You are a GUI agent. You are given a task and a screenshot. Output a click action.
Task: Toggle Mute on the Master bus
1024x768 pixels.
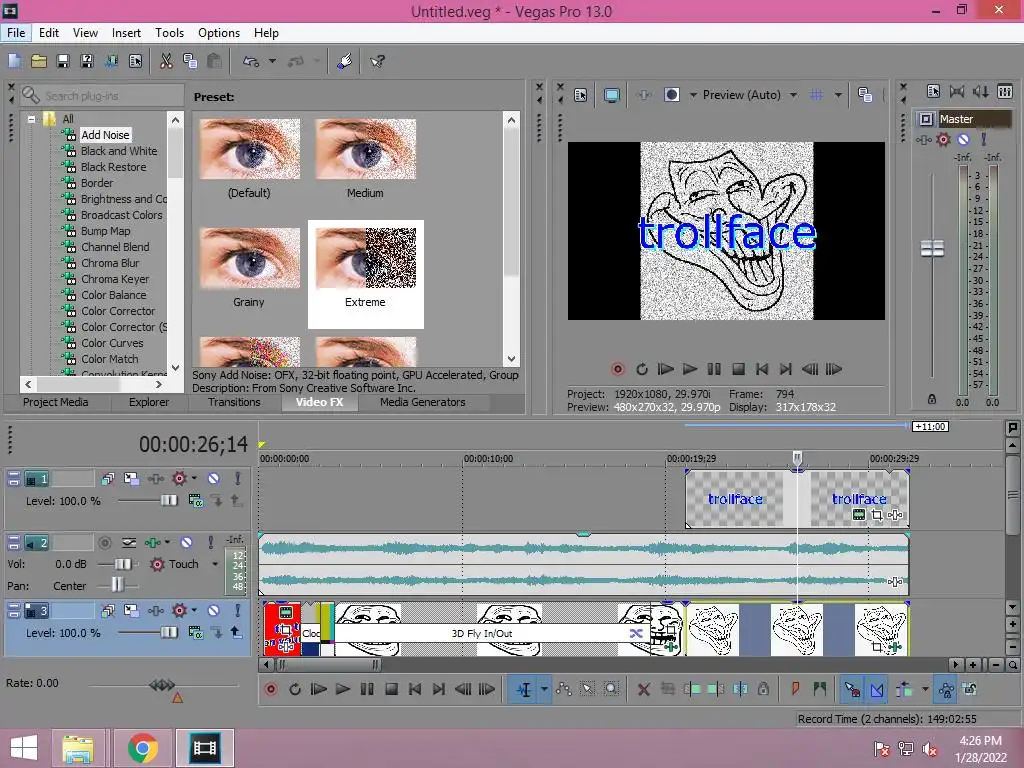point(963,139)
